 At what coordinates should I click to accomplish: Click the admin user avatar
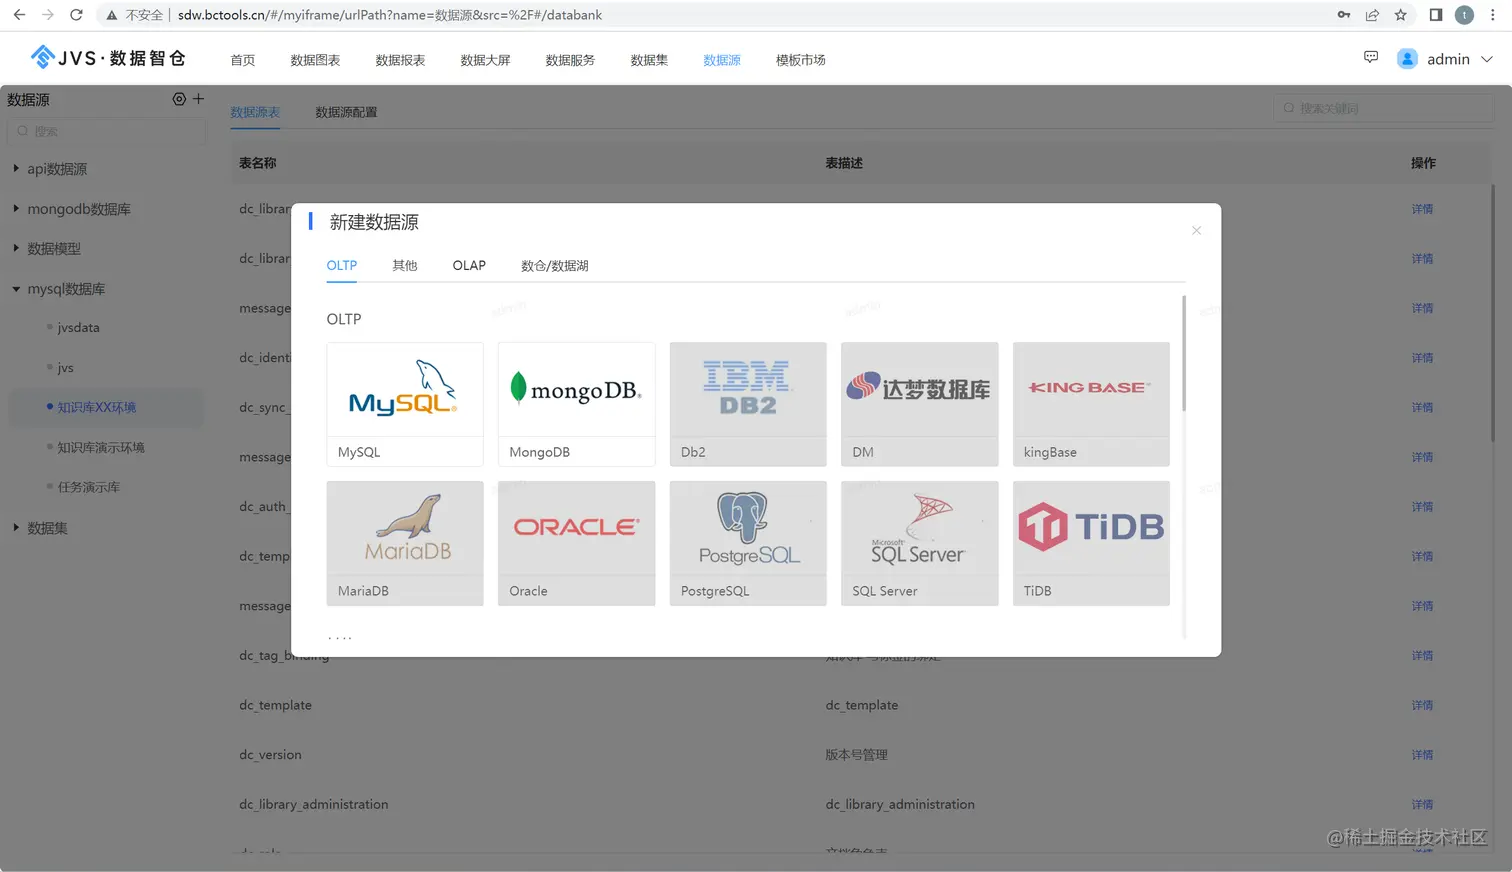coord(1407,59)
